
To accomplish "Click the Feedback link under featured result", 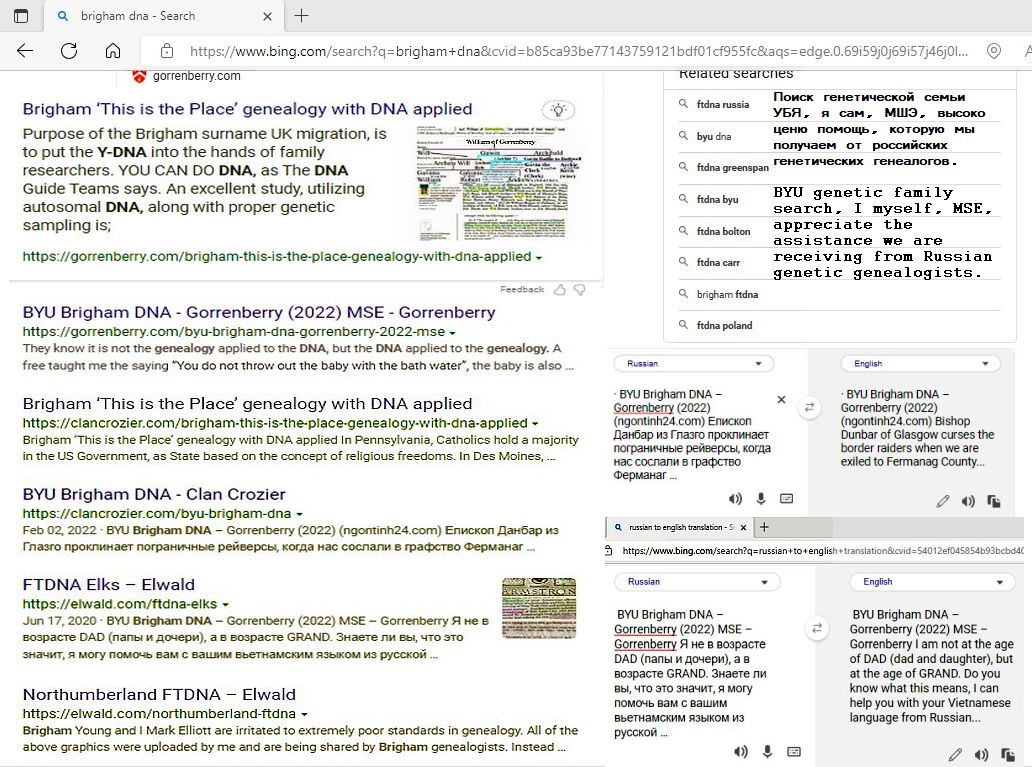I will click(x=522, y=290).
